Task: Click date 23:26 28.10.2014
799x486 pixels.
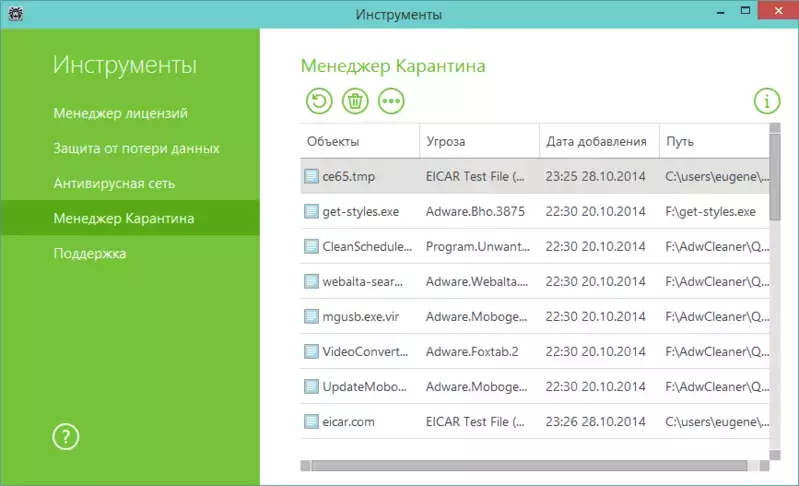Action: point(595,422)
